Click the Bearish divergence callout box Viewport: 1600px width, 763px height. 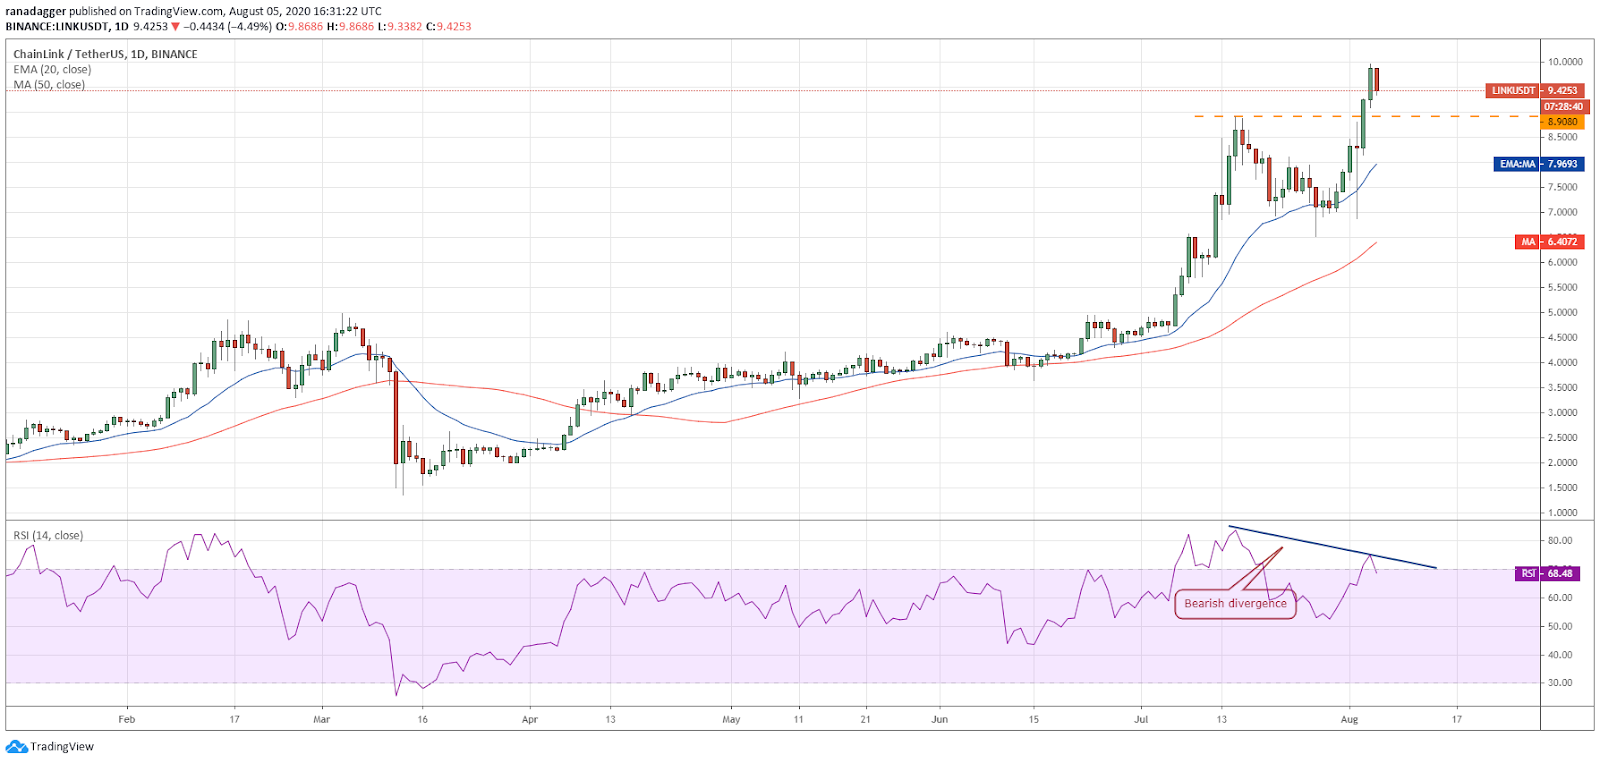click(1235, 604)
